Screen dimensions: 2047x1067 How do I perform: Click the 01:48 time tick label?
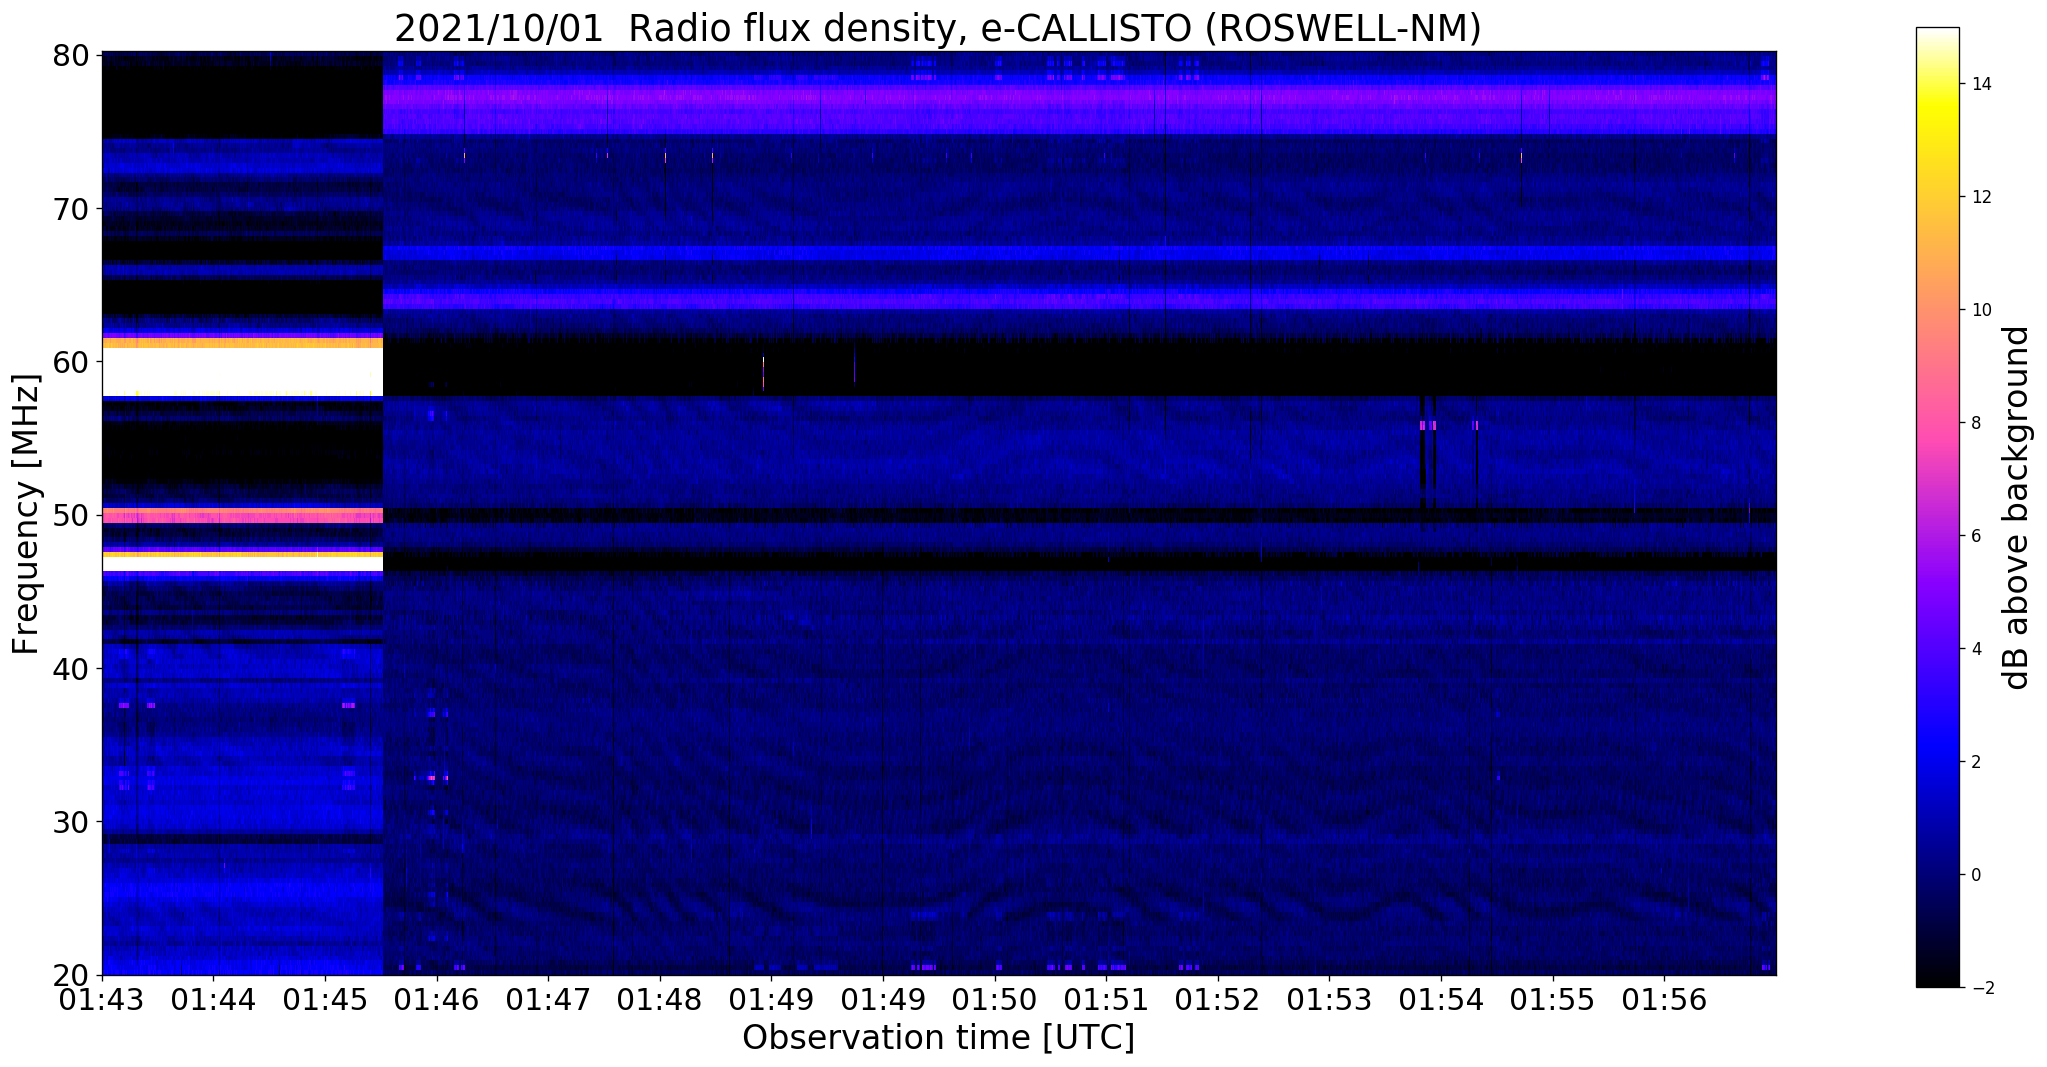tap(660, 1000)
